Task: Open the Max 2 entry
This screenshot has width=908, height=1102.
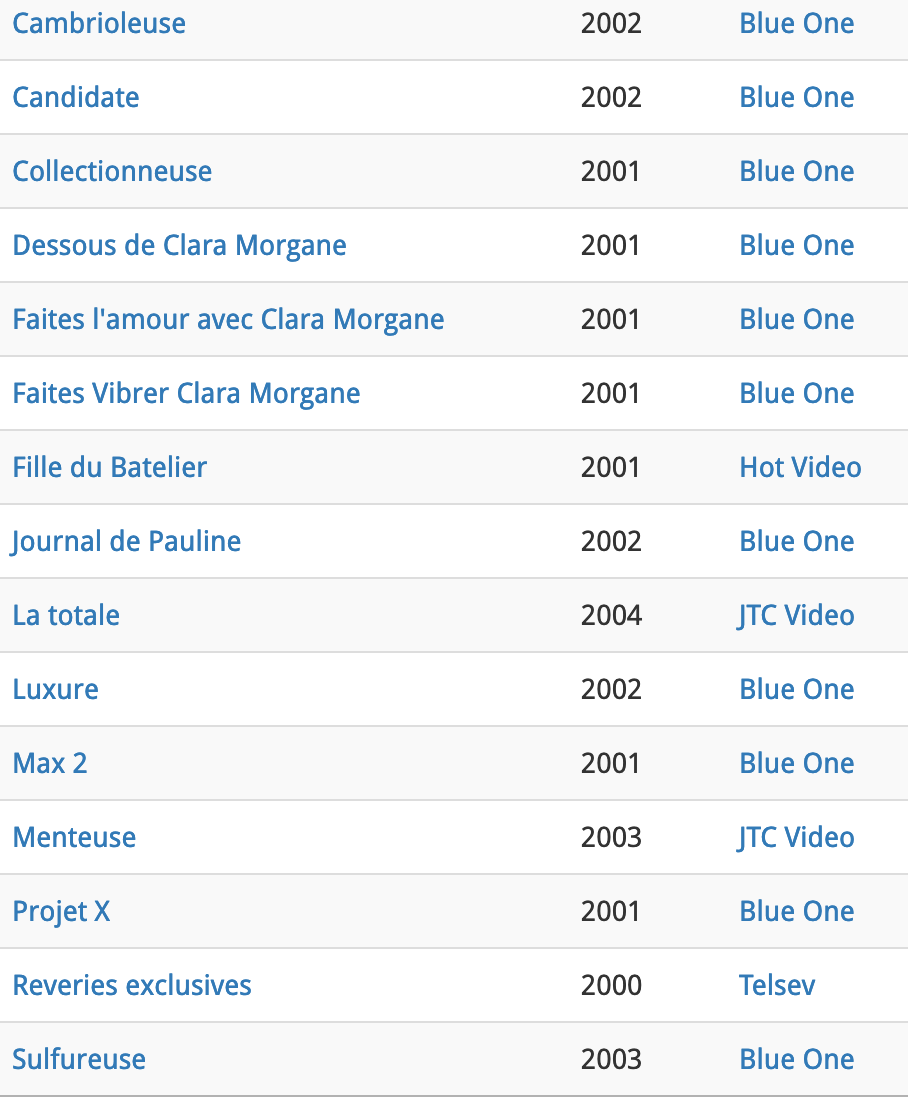Action: tap(50, 763)
